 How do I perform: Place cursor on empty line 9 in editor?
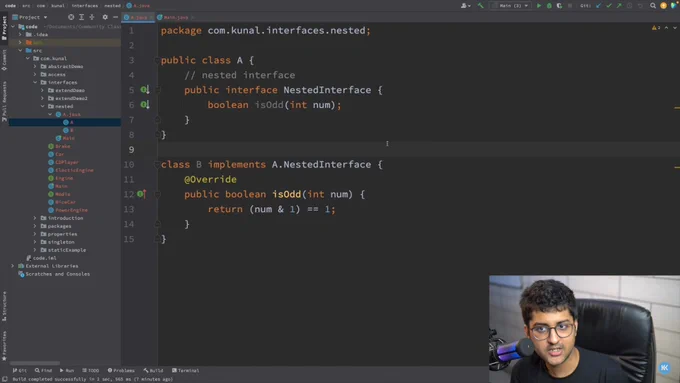418,150
